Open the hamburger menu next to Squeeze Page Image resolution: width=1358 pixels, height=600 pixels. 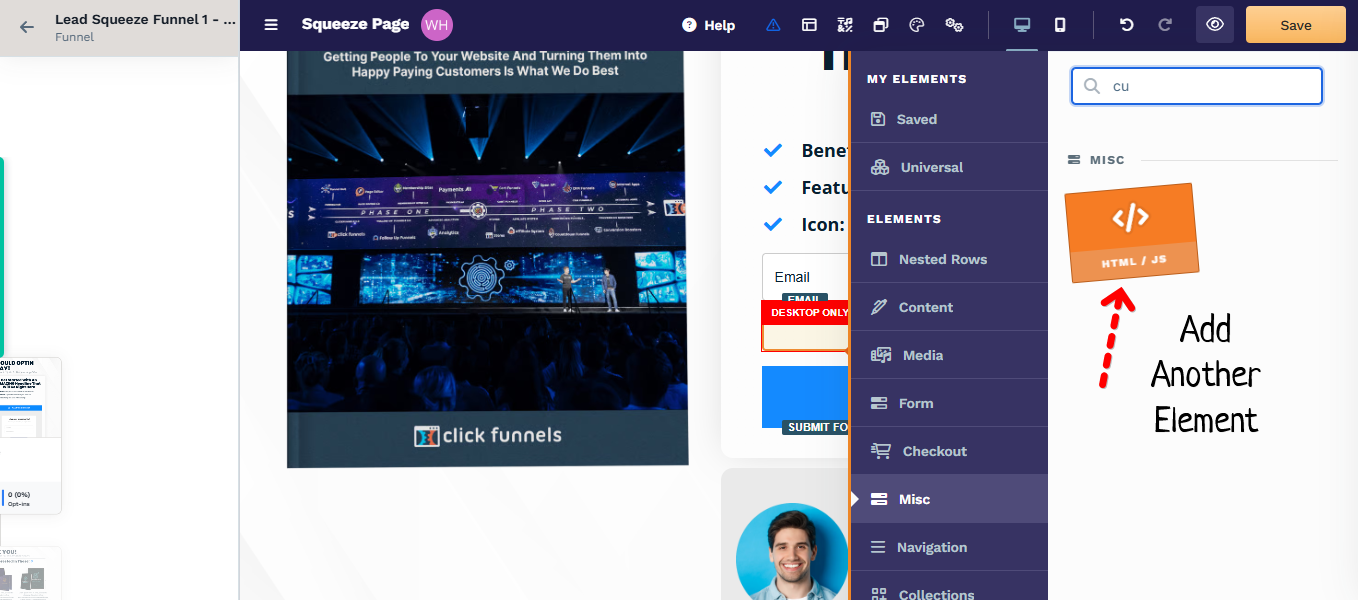click(271, 25)
